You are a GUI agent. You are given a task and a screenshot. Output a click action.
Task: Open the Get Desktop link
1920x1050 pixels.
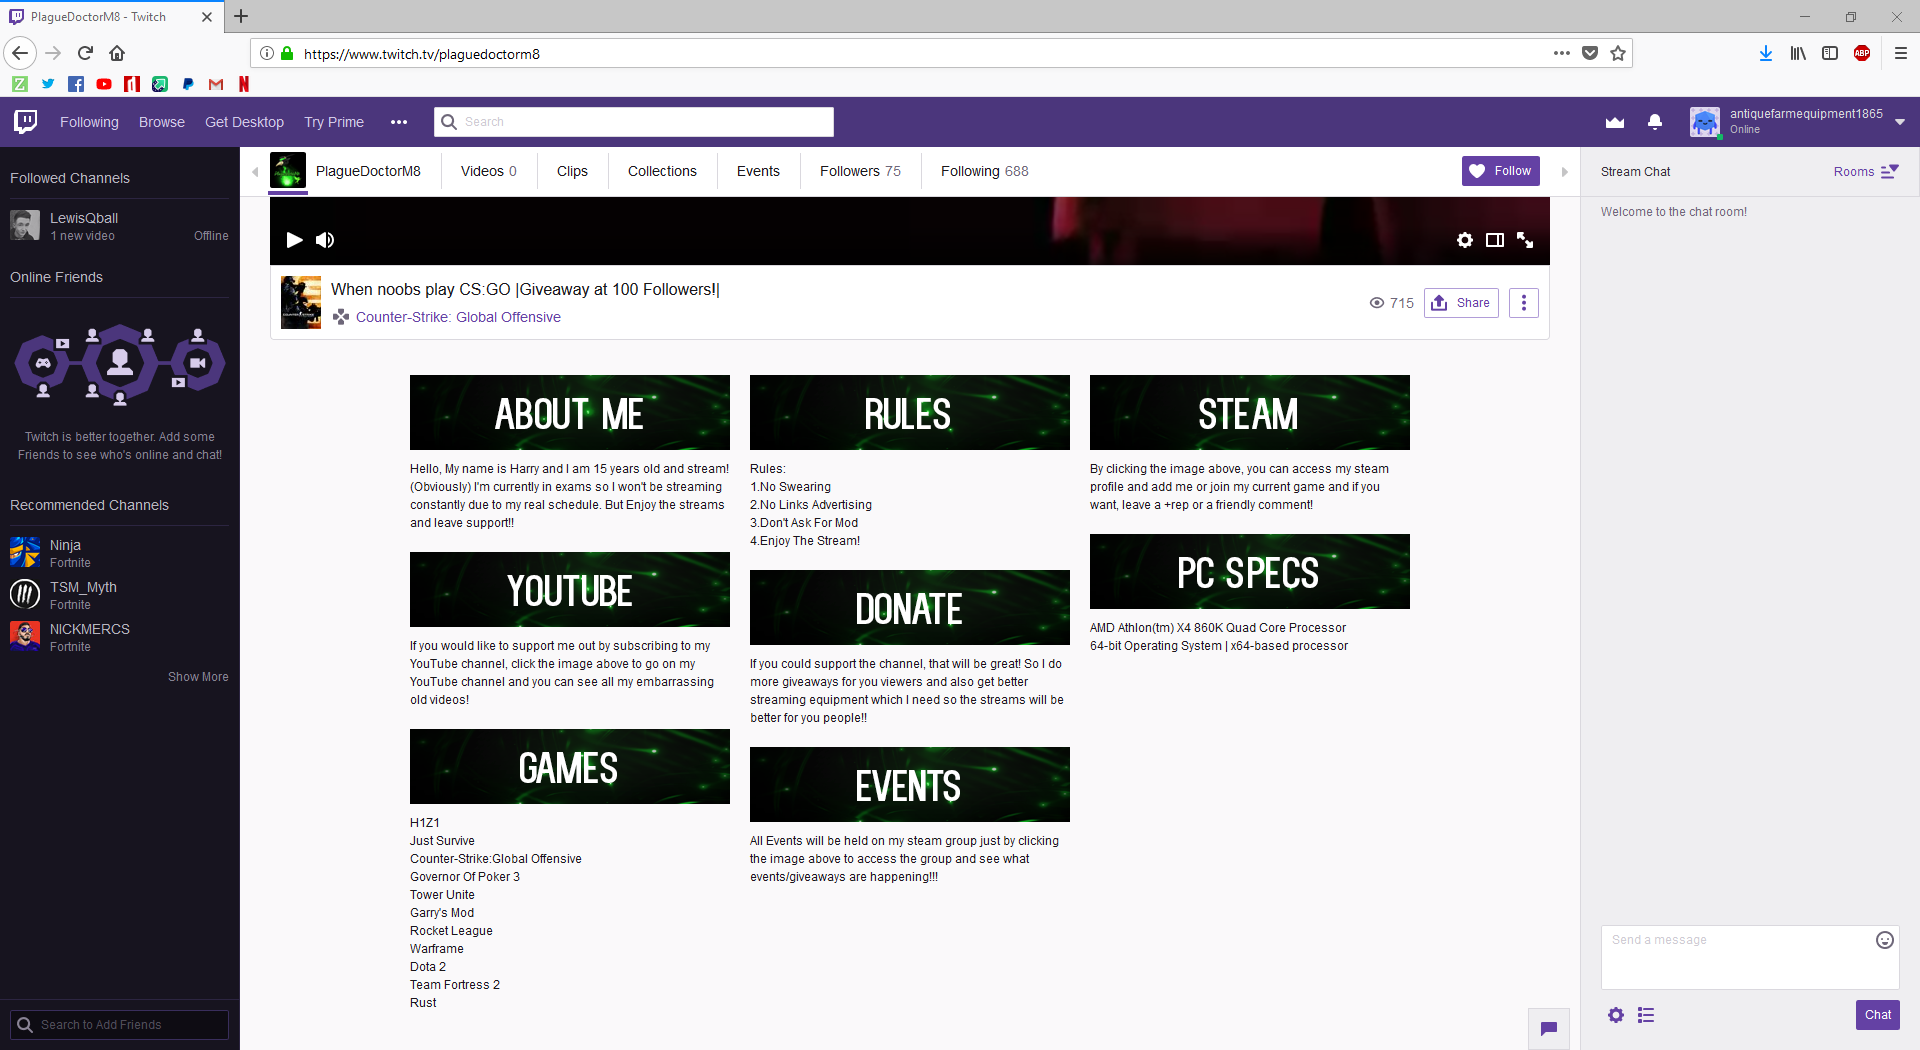pos(244,122)
